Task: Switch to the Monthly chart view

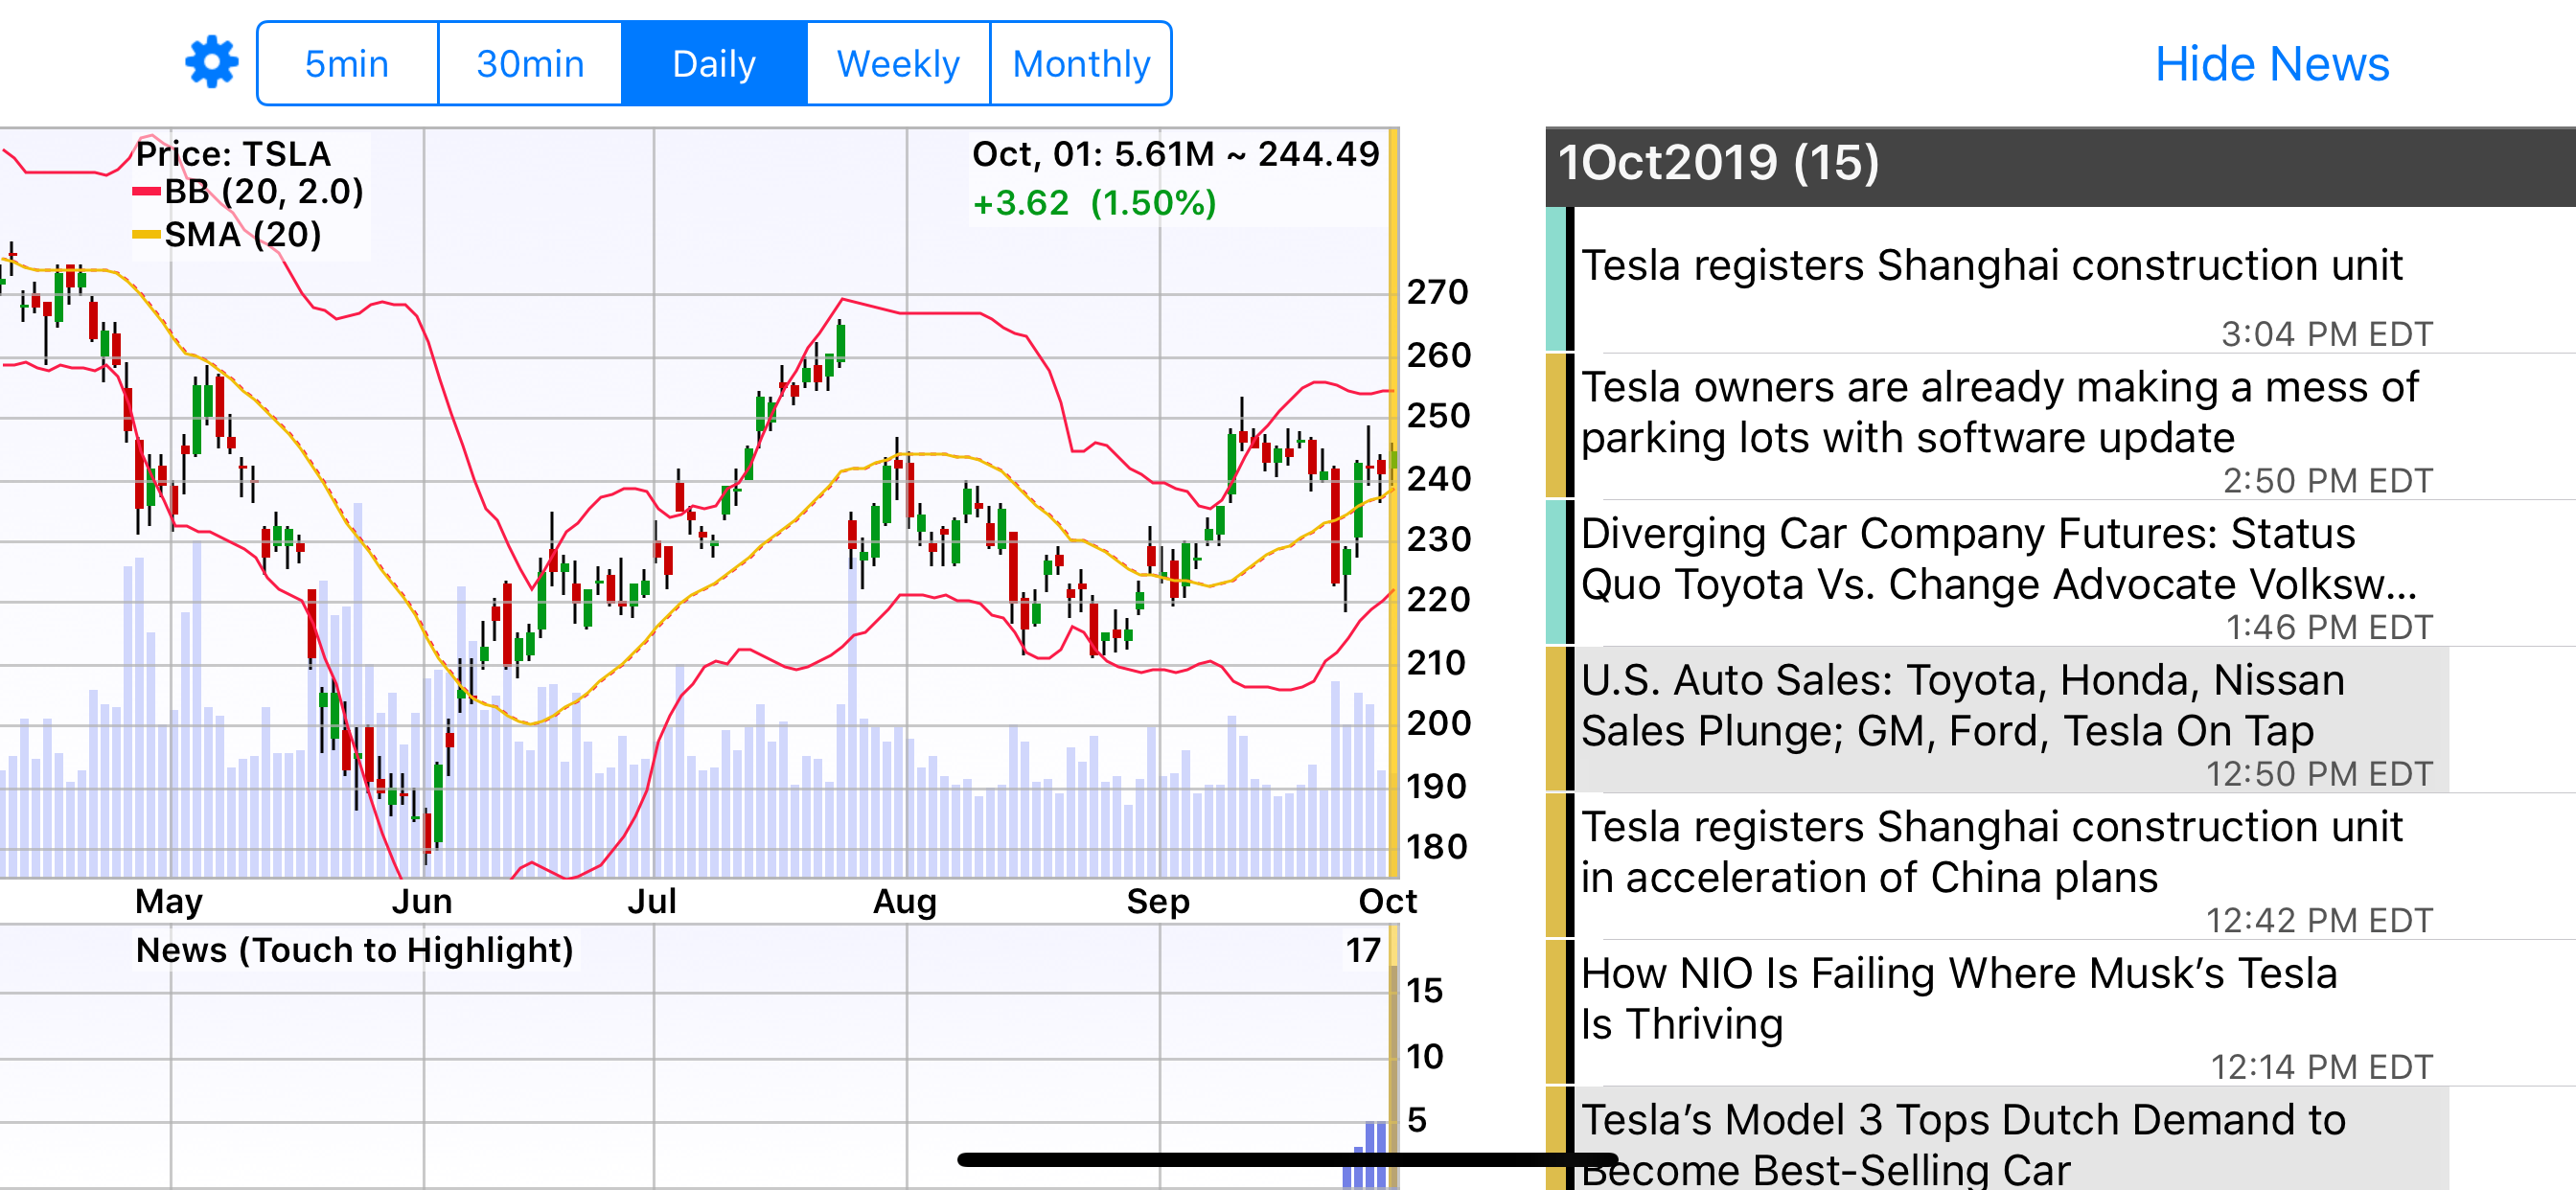Action: pyautogui.click(x=1080, y=64)
